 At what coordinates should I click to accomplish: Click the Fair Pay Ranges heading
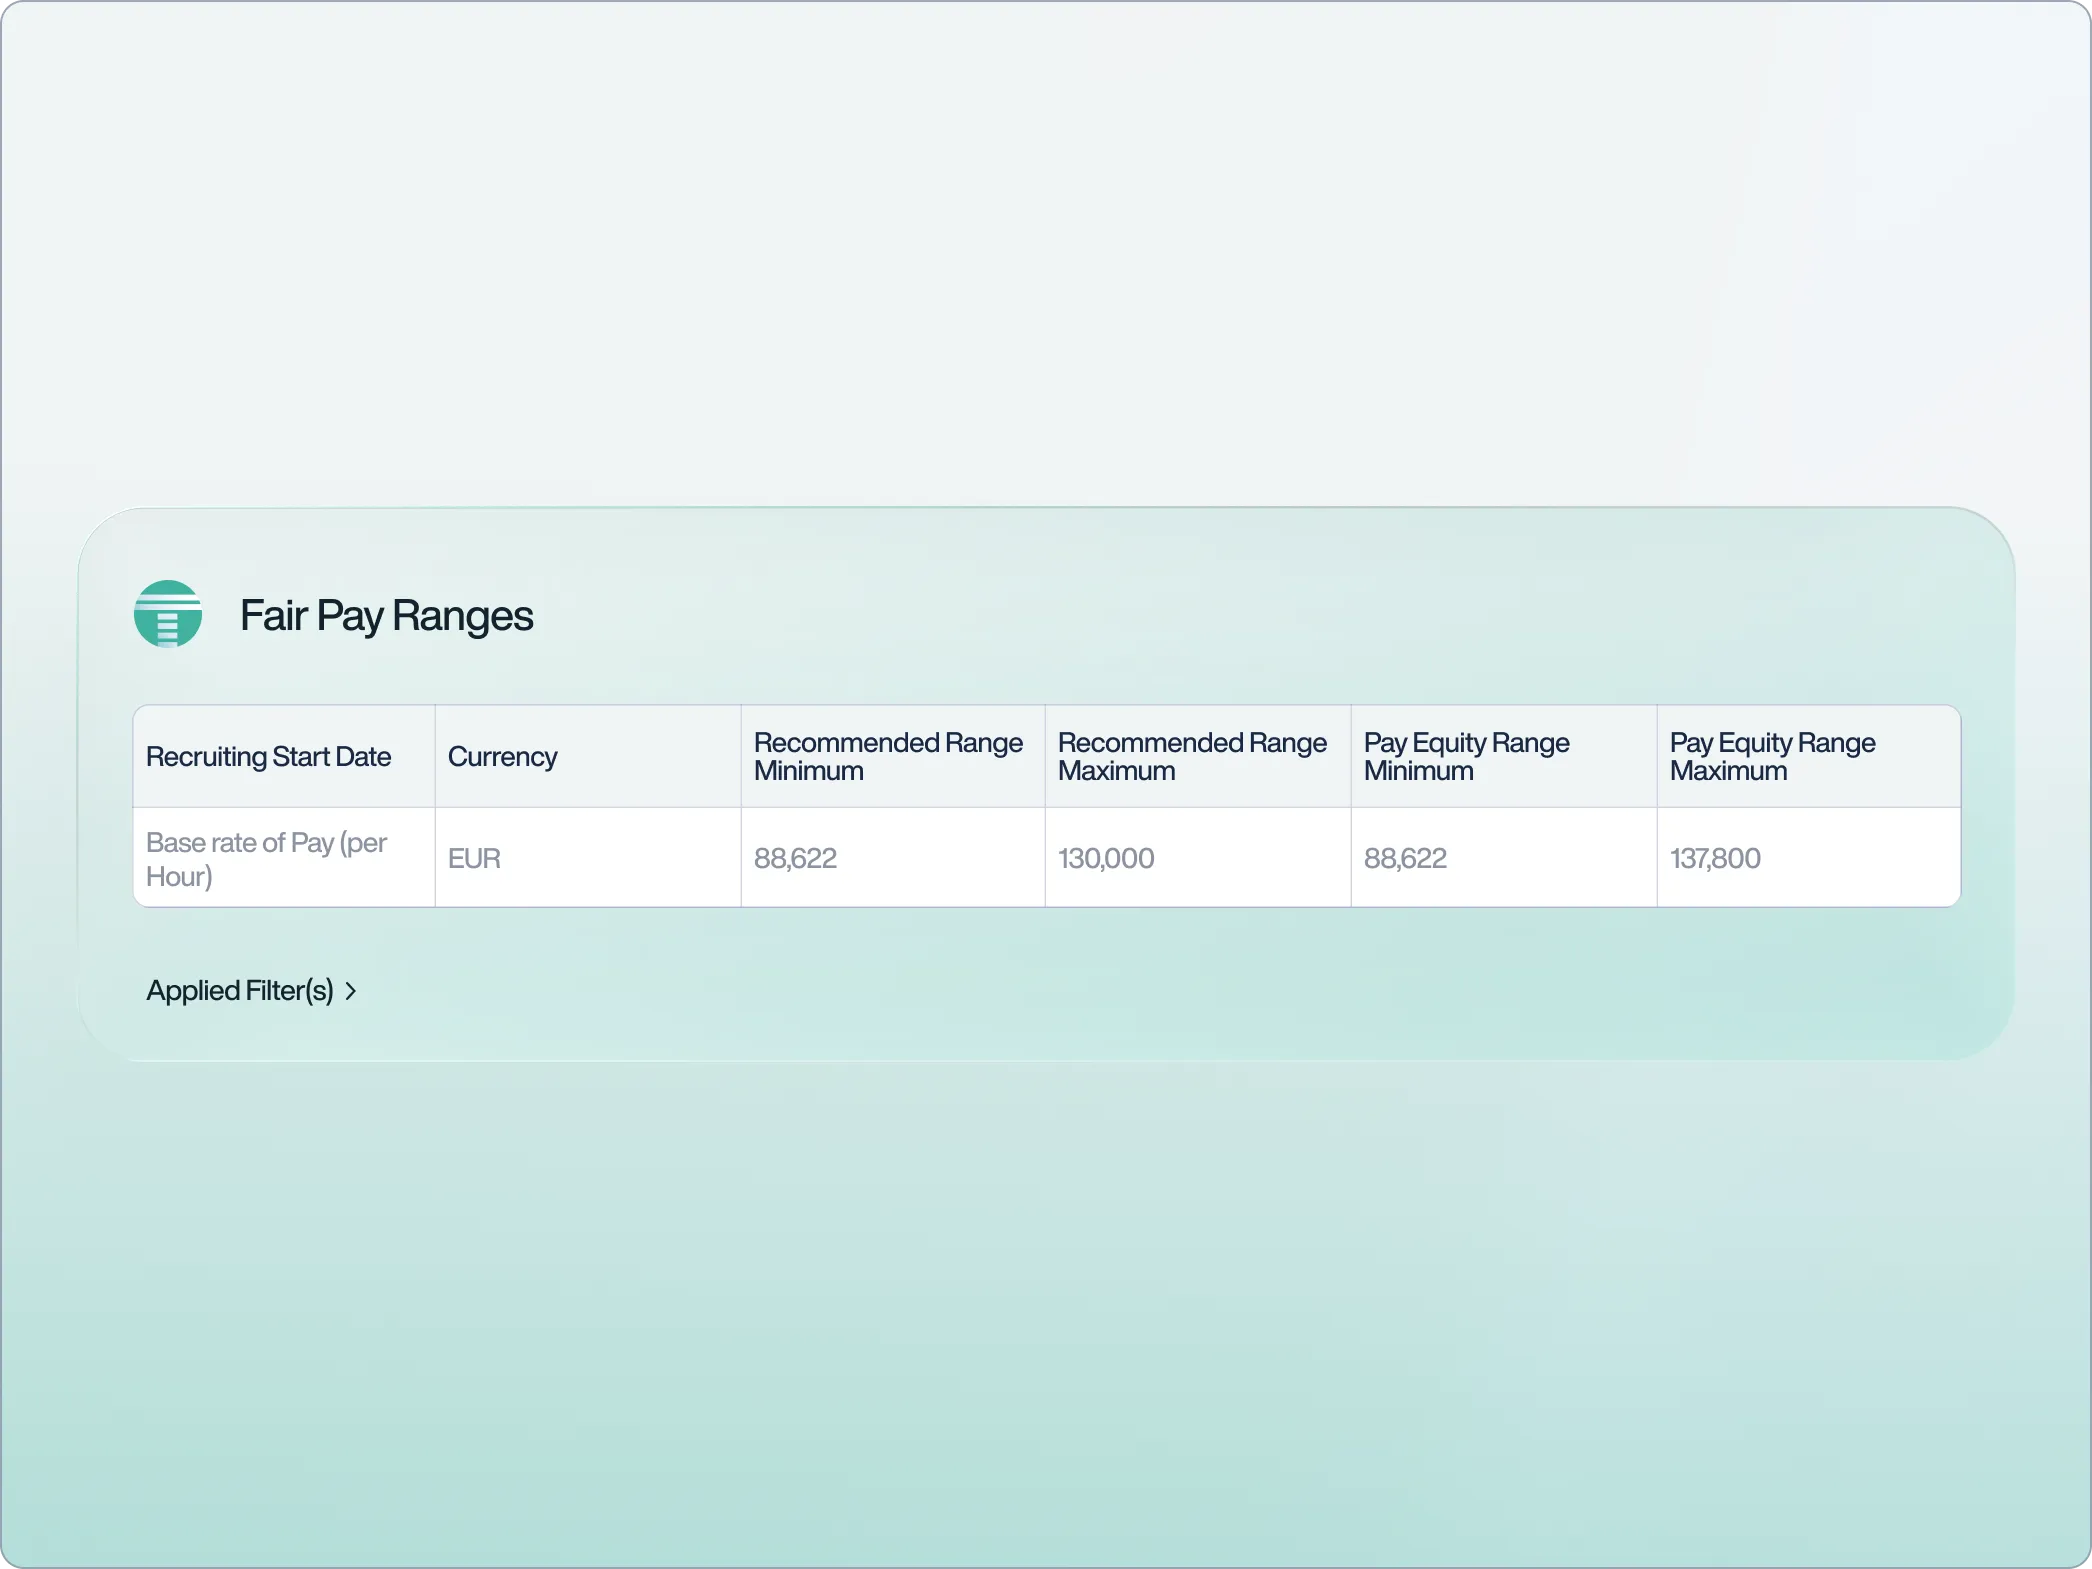386,615
